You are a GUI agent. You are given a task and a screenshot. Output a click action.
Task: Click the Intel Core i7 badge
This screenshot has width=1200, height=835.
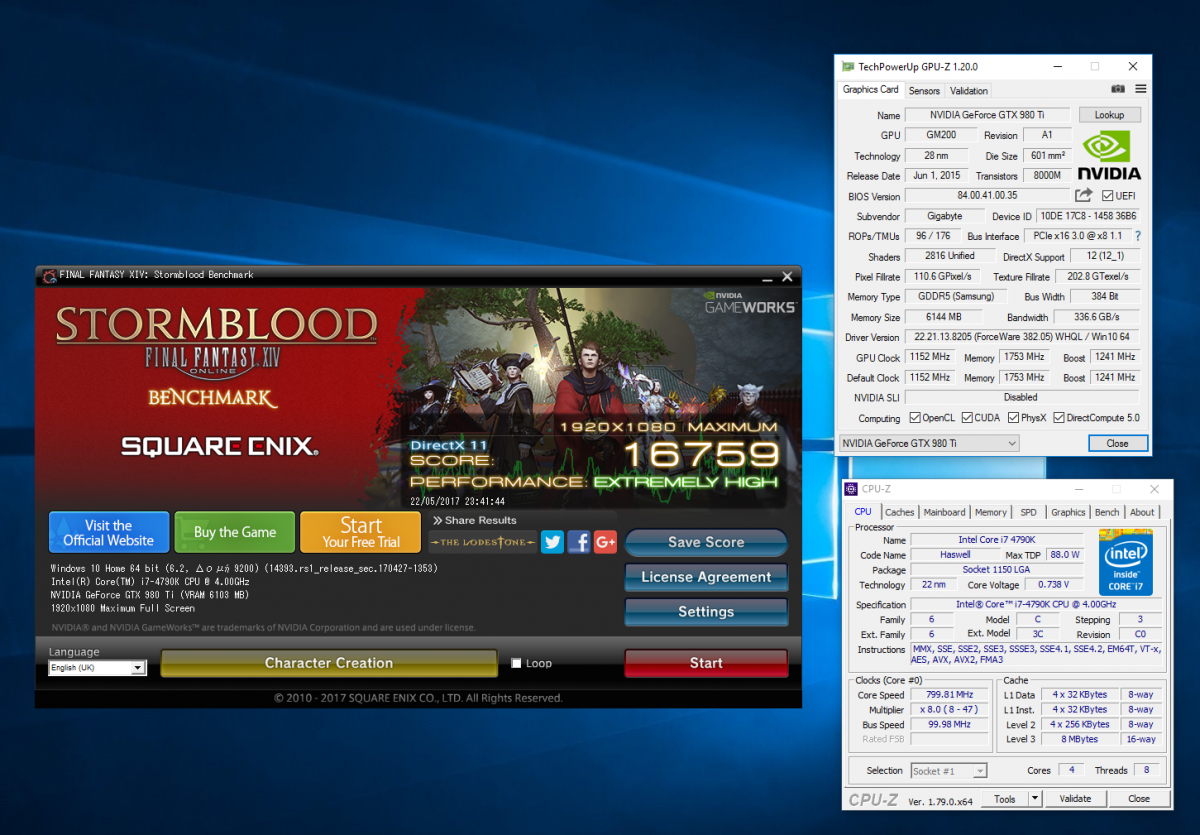point(1126,561)
